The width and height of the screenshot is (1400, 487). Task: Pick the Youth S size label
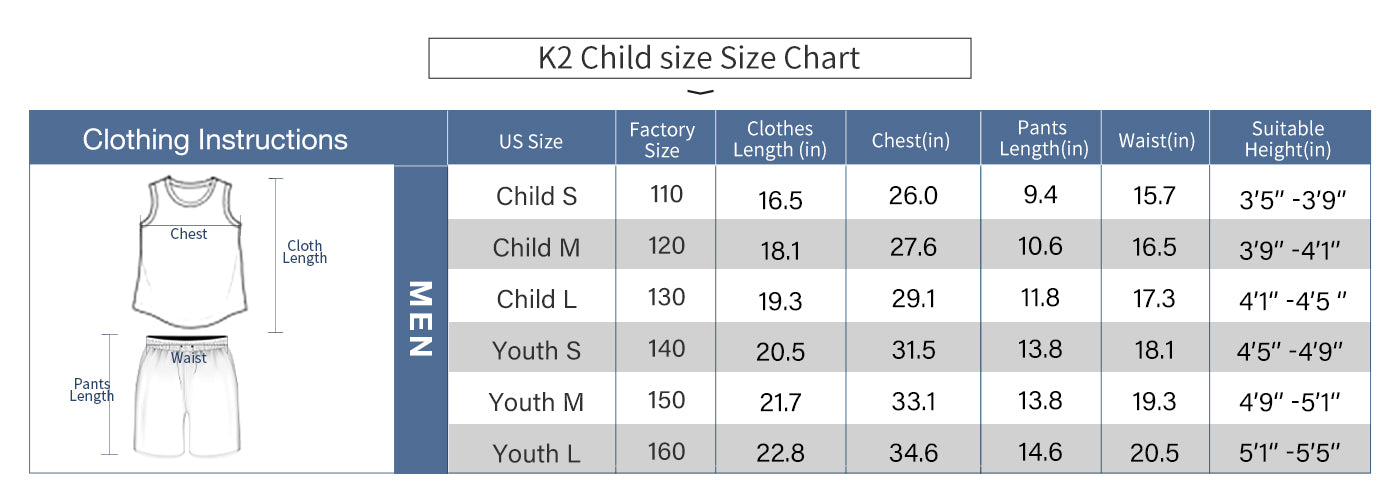pyautogui.click(x=537, y=350)
